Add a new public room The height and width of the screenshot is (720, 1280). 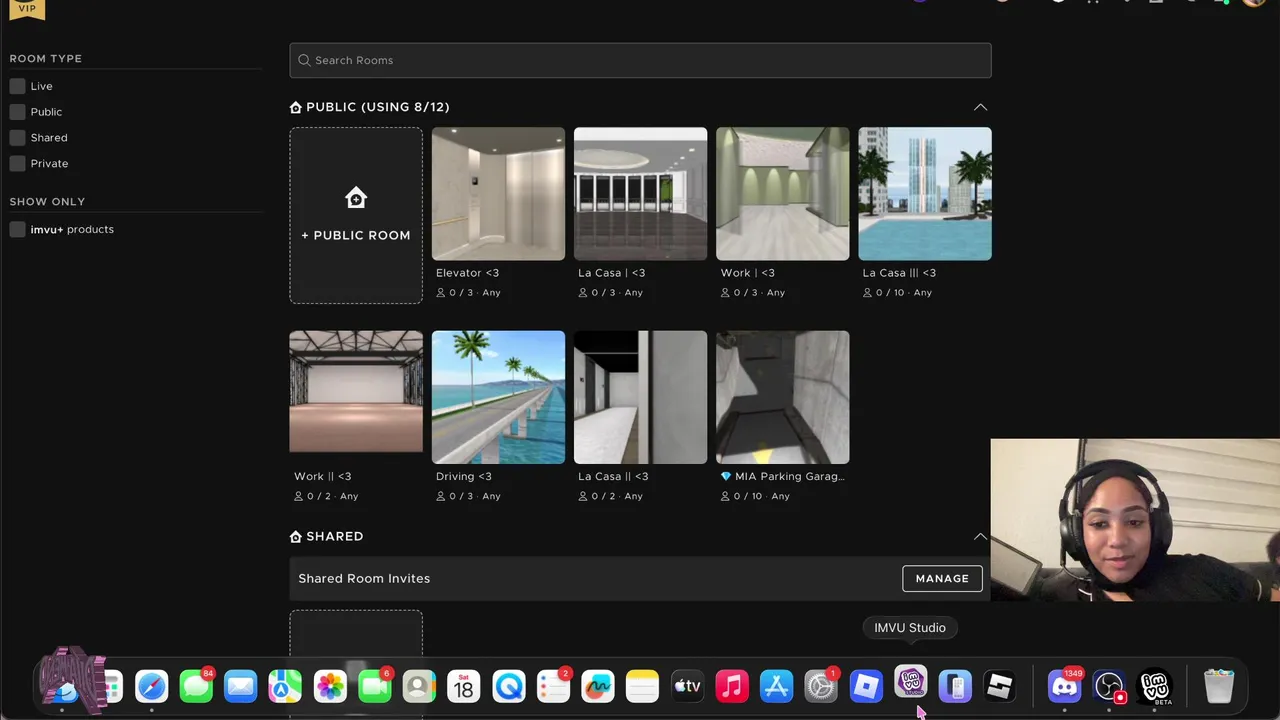click(356, 215)
